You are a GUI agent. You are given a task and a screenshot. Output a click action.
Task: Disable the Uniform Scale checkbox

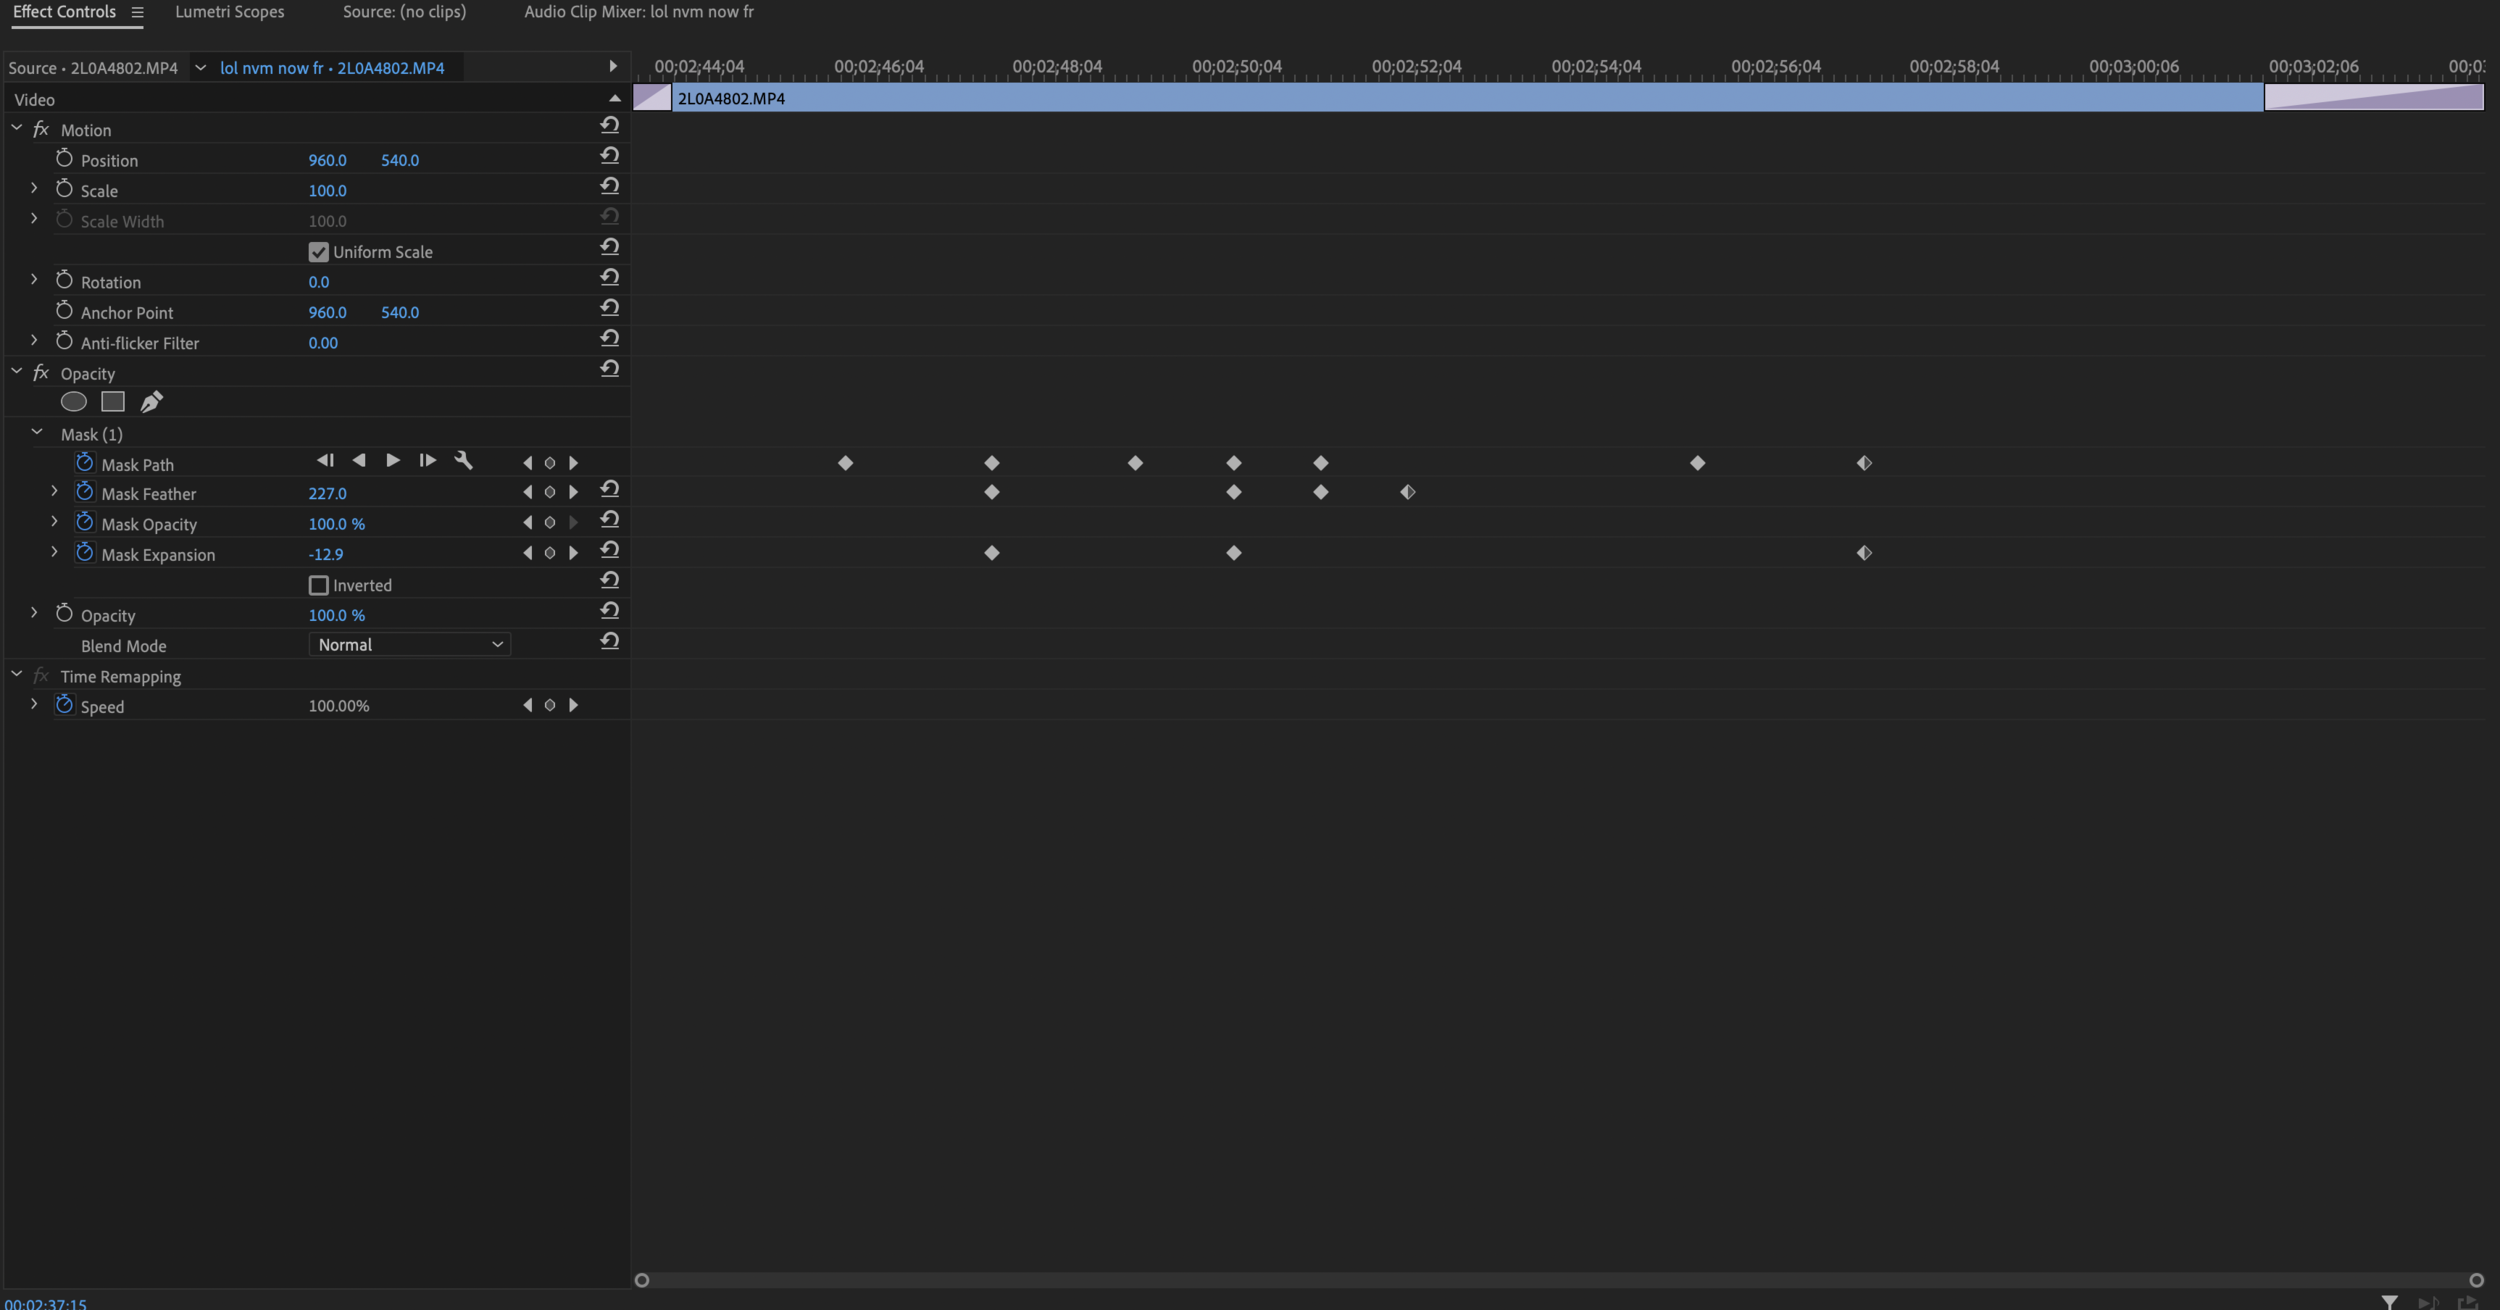pos(318,251)
